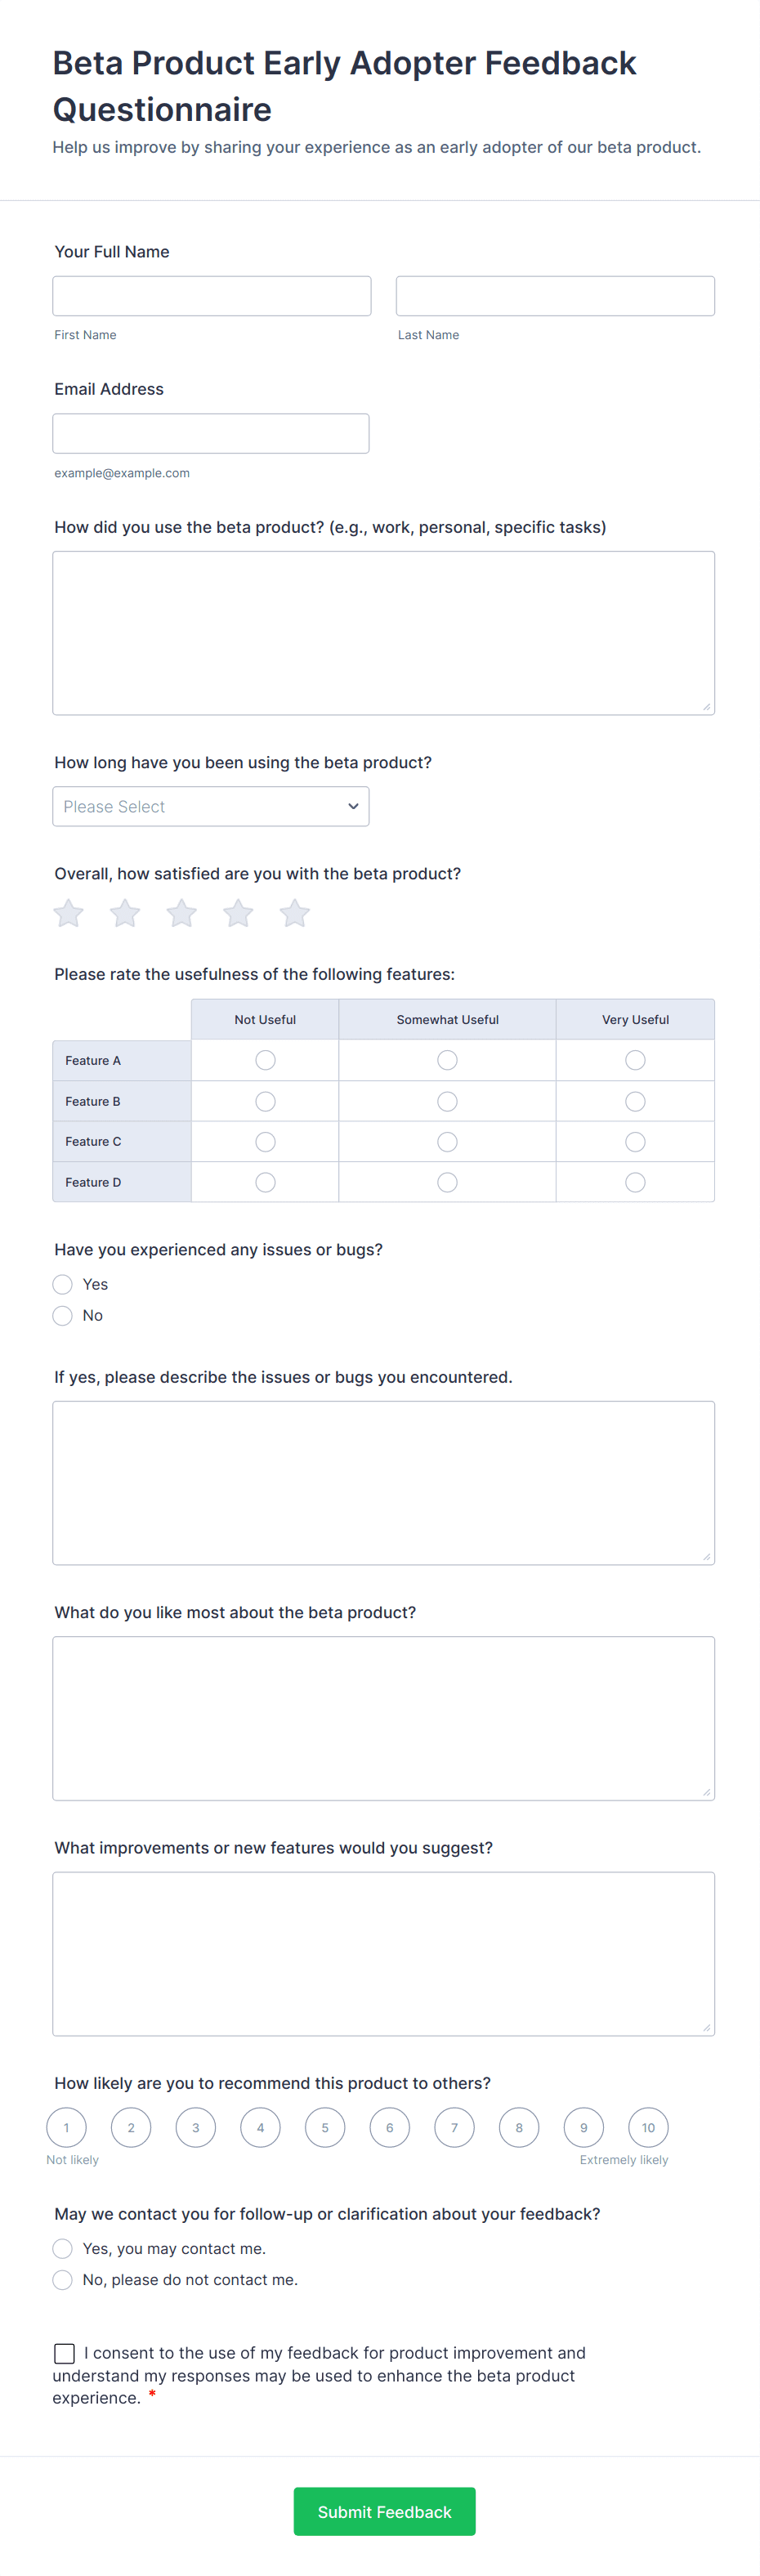Select the first satisfaction star
This screenshot has height=2576, width=760.
[x=68, y=913]
